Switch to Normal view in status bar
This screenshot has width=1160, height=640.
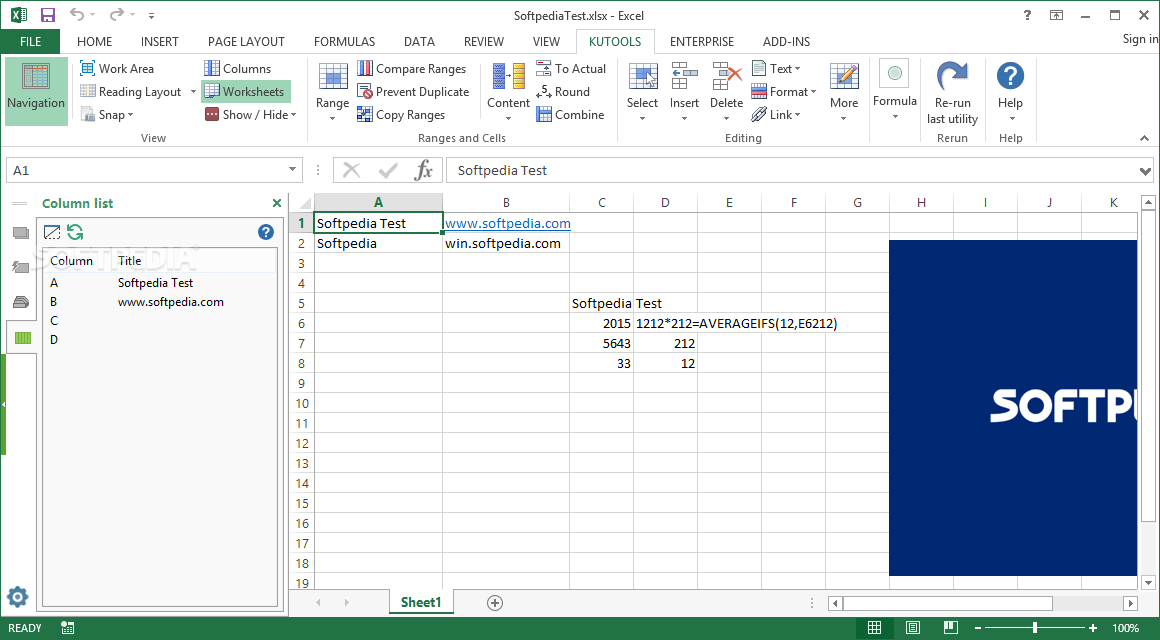[x=874, y=628]
